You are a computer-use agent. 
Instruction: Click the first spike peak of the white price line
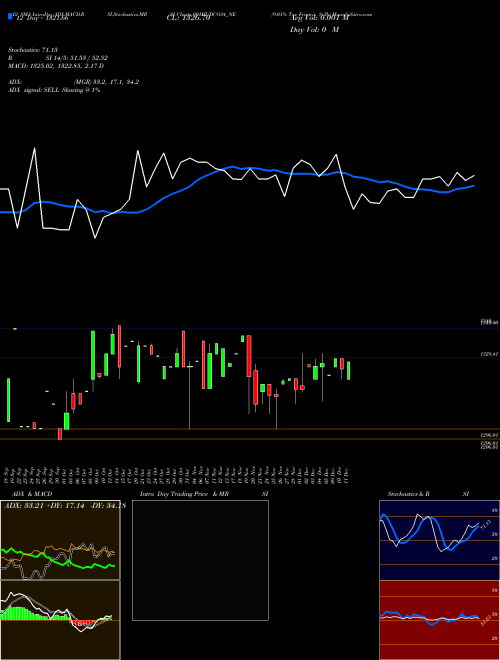[x=34, y=149]
